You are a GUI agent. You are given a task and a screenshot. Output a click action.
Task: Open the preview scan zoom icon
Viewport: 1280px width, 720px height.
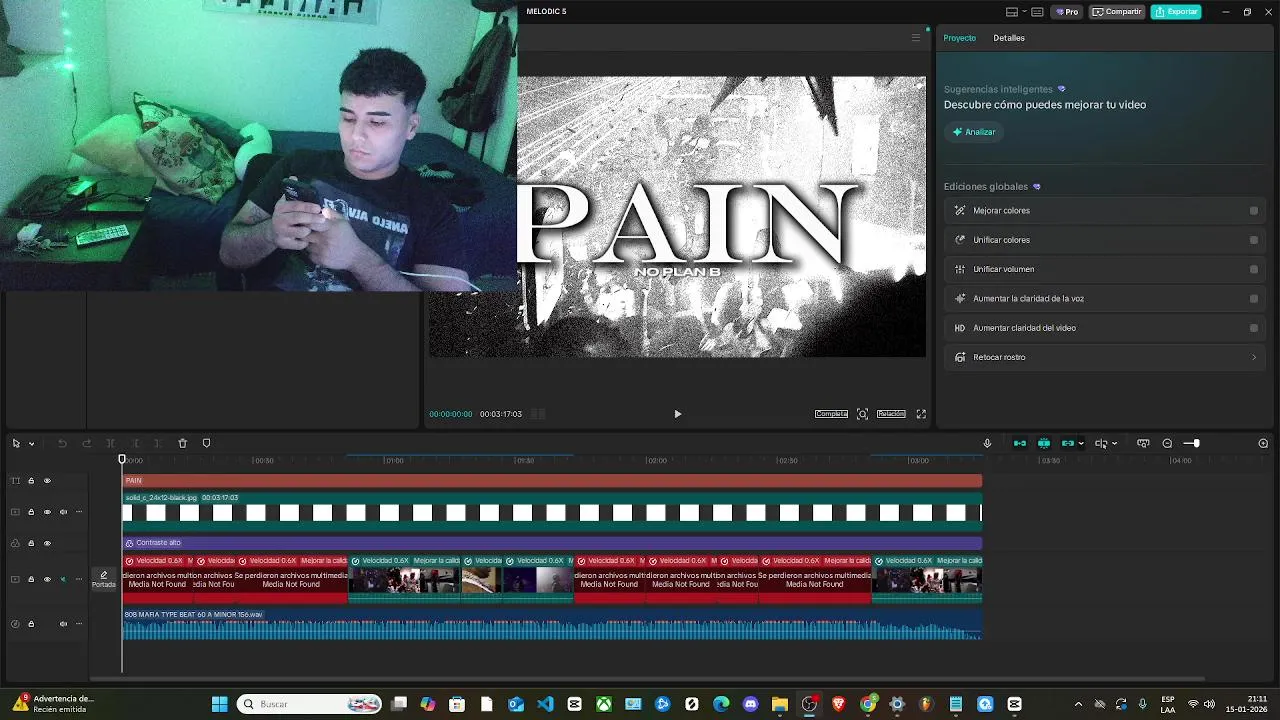[x=862, y=414]
